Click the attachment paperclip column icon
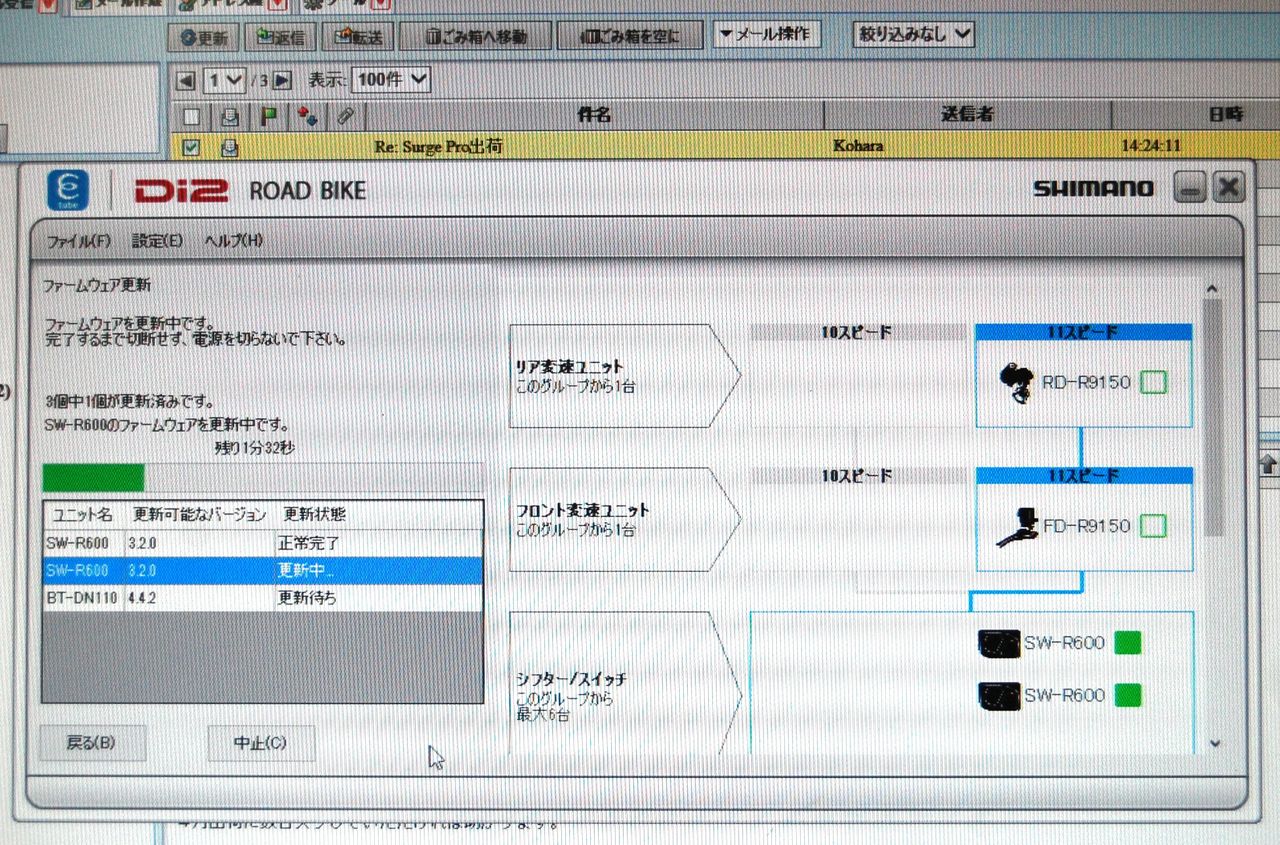The height and width of the screenshot is (845, 1280). 345,116
